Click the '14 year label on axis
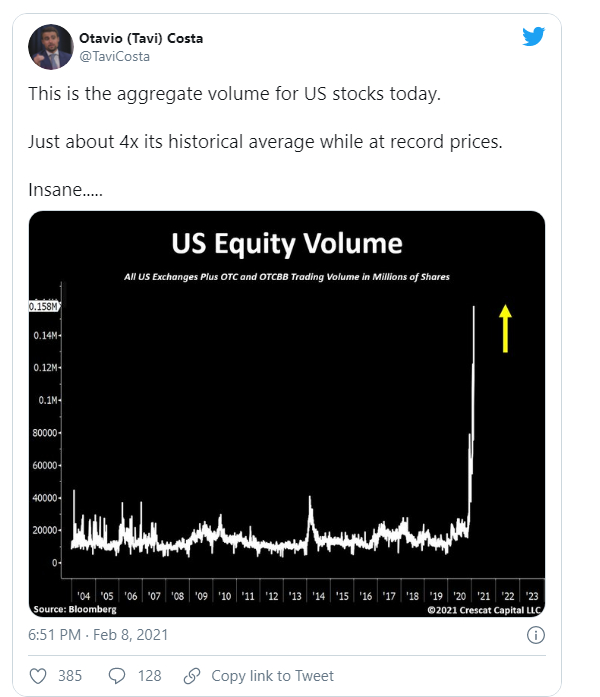The width and height of the screenshot is (600, 697). (x=318, y=596)
